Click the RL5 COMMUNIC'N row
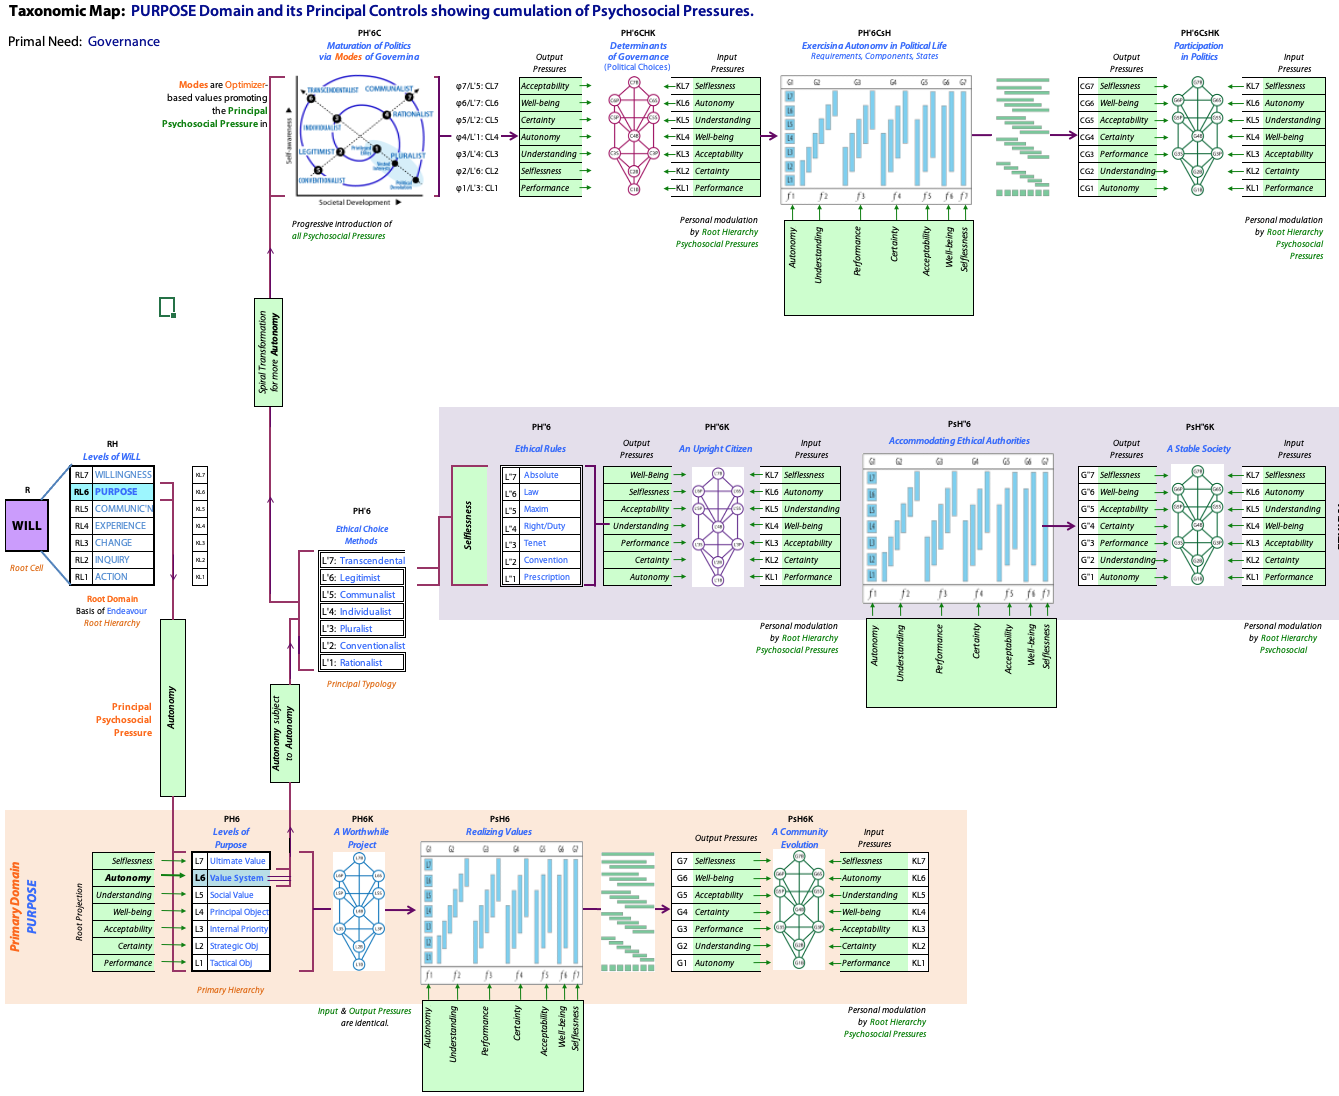 pyautogui.click(x=113, y=509)
